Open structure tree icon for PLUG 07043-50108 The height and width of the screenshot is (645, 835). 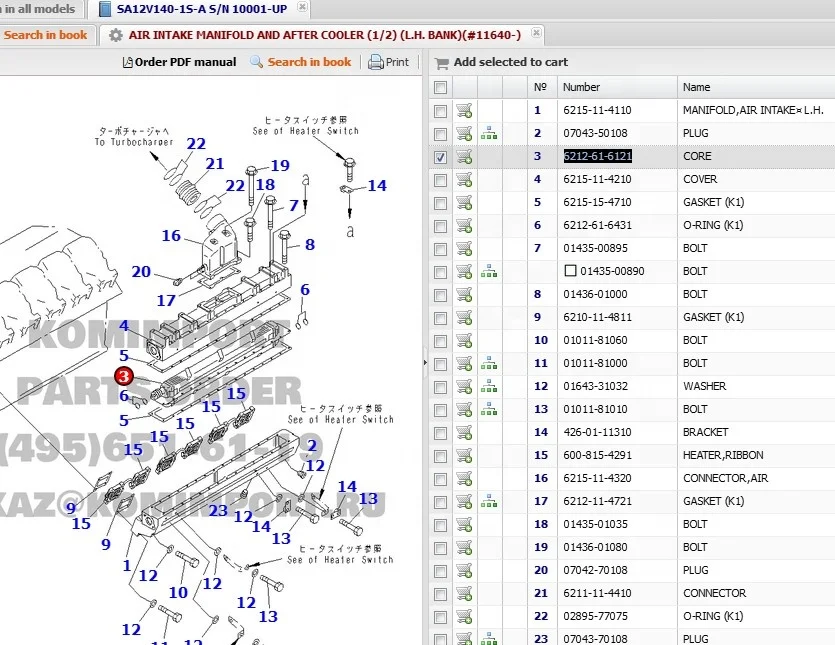(x=489, y=133)
